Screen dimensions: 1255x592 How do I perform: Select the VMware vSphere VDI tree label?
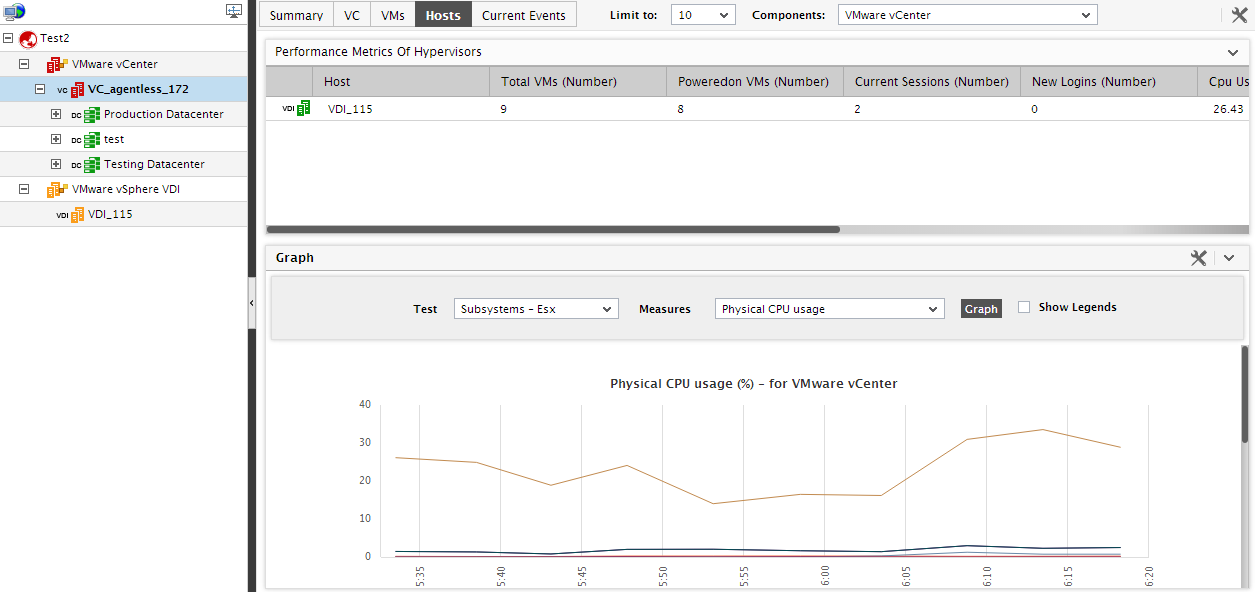click(x=126, y=189)
